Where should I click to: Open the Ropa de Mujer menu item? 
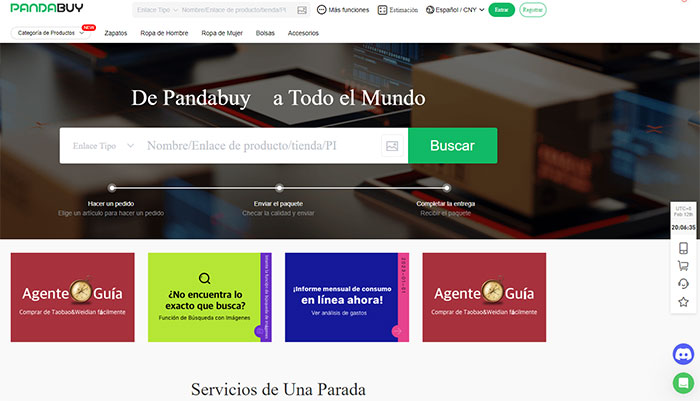[222, 33]
